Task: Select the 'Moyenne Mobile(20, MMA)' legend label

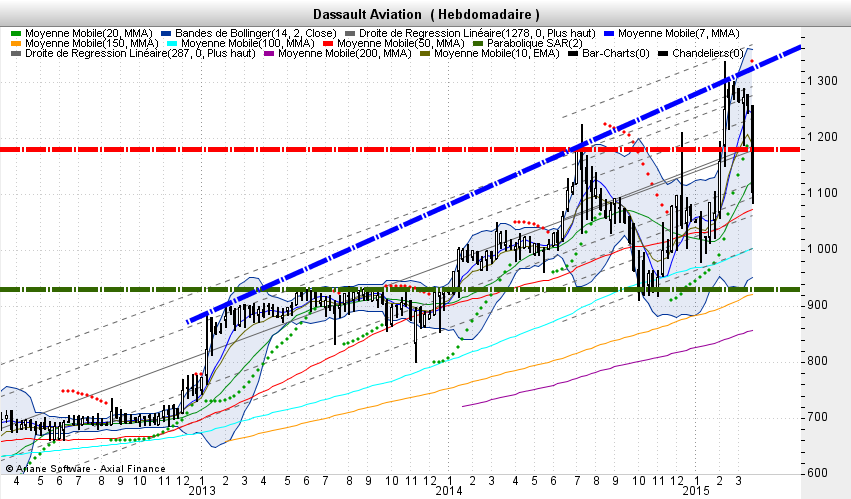Action: tap(89, 34)
